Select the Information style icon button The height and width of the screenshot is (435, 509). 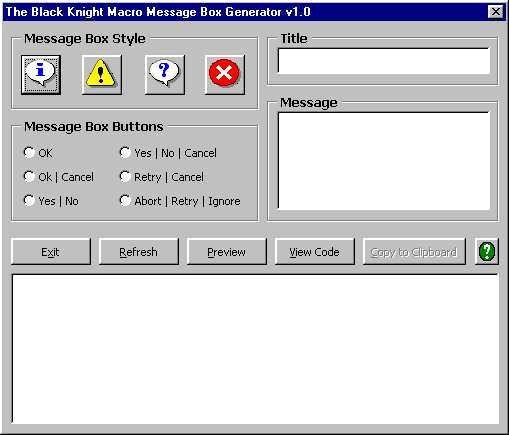point(41,75)
